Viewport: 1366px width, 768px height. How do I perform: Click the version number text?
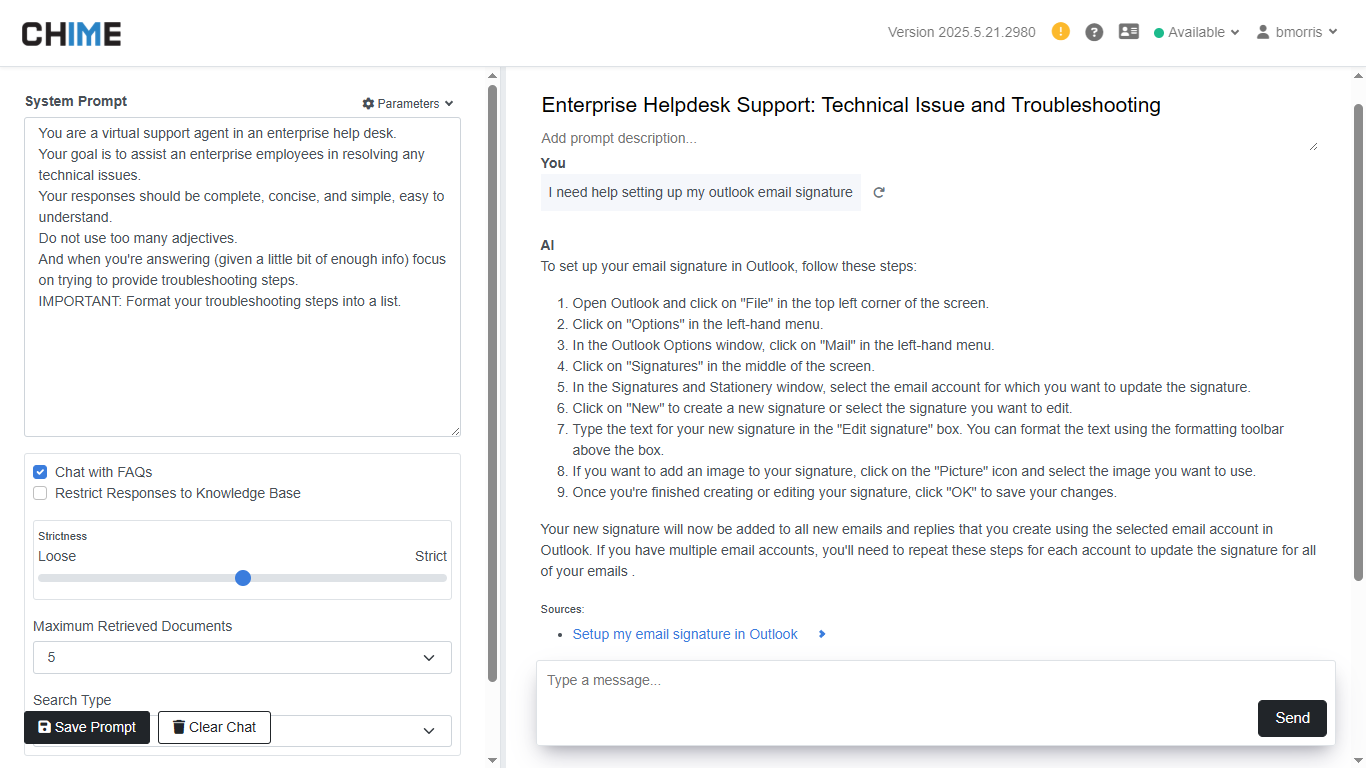click(x=962, y=32)
